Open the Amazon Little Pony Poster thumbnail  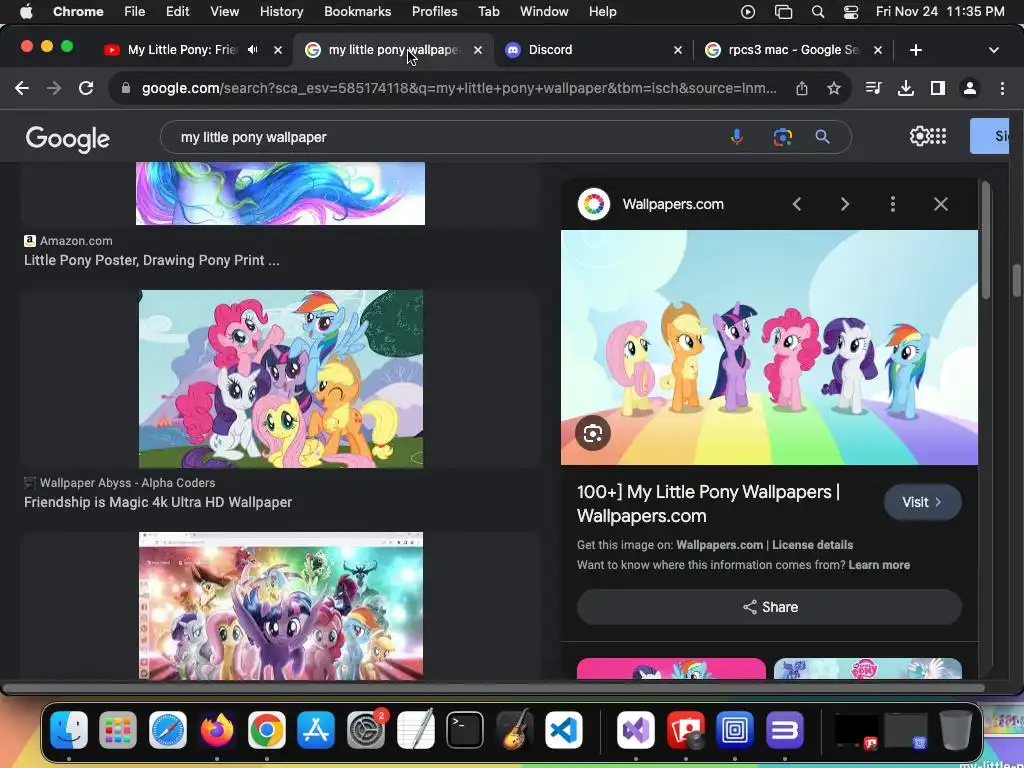[280, 193]
